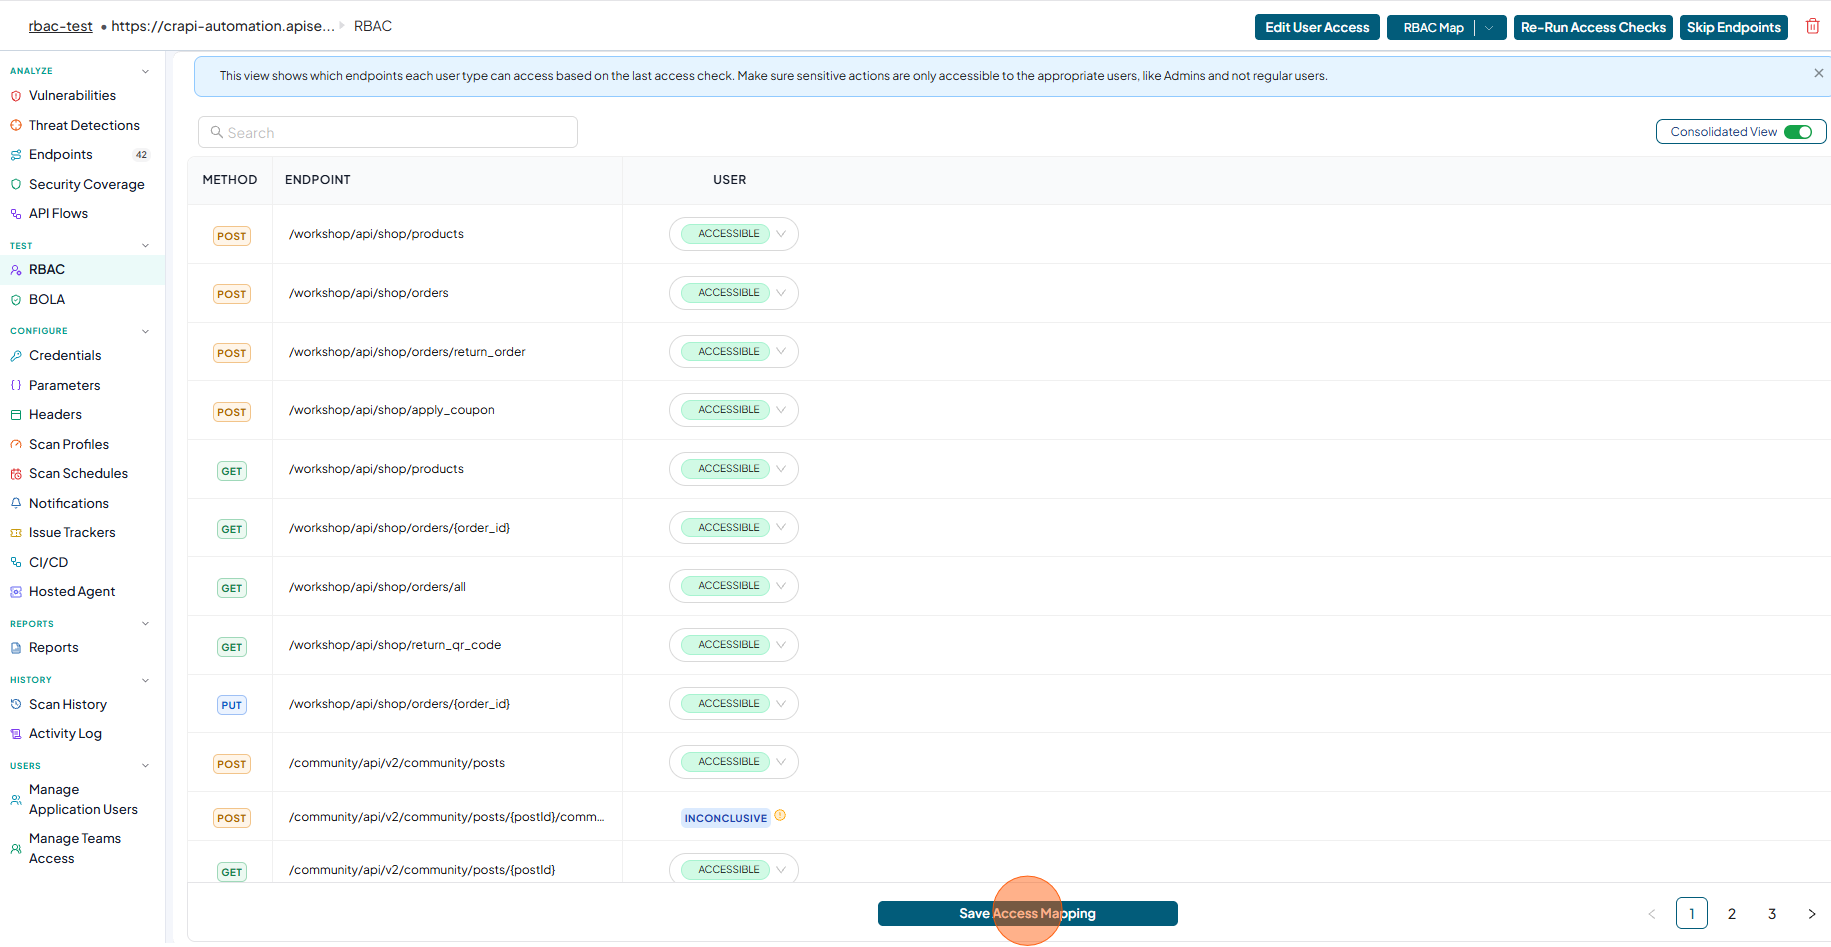Click the Vulnerabilities shield icon in sidebar
The width and height of the screenshot is (1831, 947).
(16, 96)
